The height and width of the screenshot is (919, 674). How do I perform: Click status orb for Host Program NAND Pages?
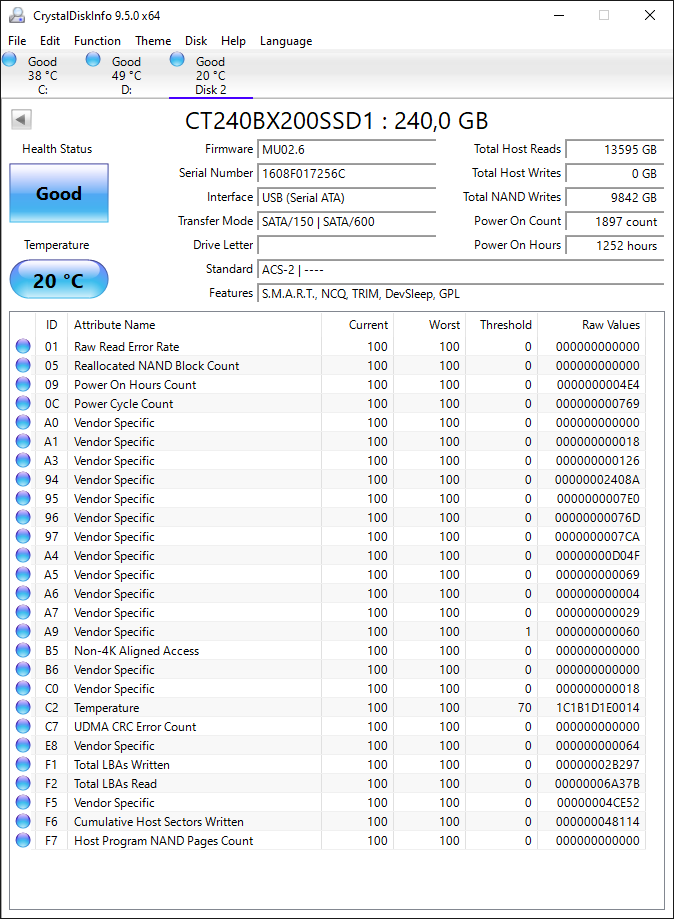pyautogui.click(x=23, y=840)
